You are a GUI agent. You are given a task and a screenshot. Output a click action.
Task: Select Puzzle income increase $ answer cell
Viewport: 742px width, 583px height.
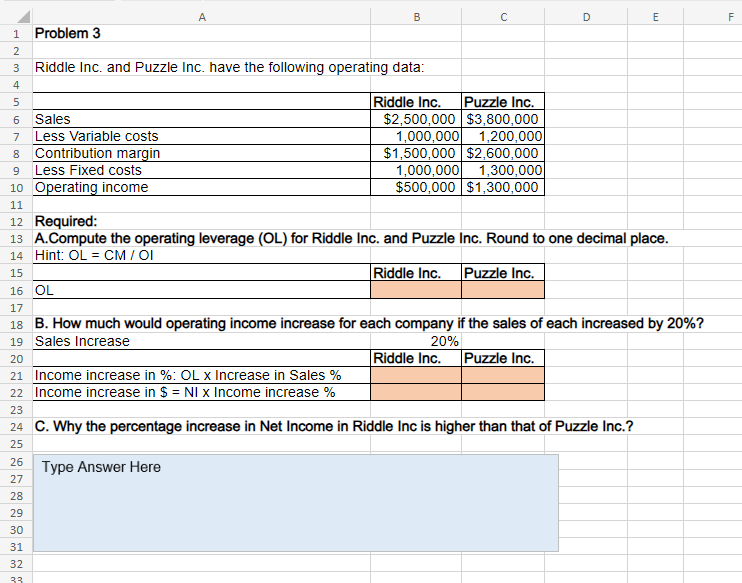pos(503,392)
